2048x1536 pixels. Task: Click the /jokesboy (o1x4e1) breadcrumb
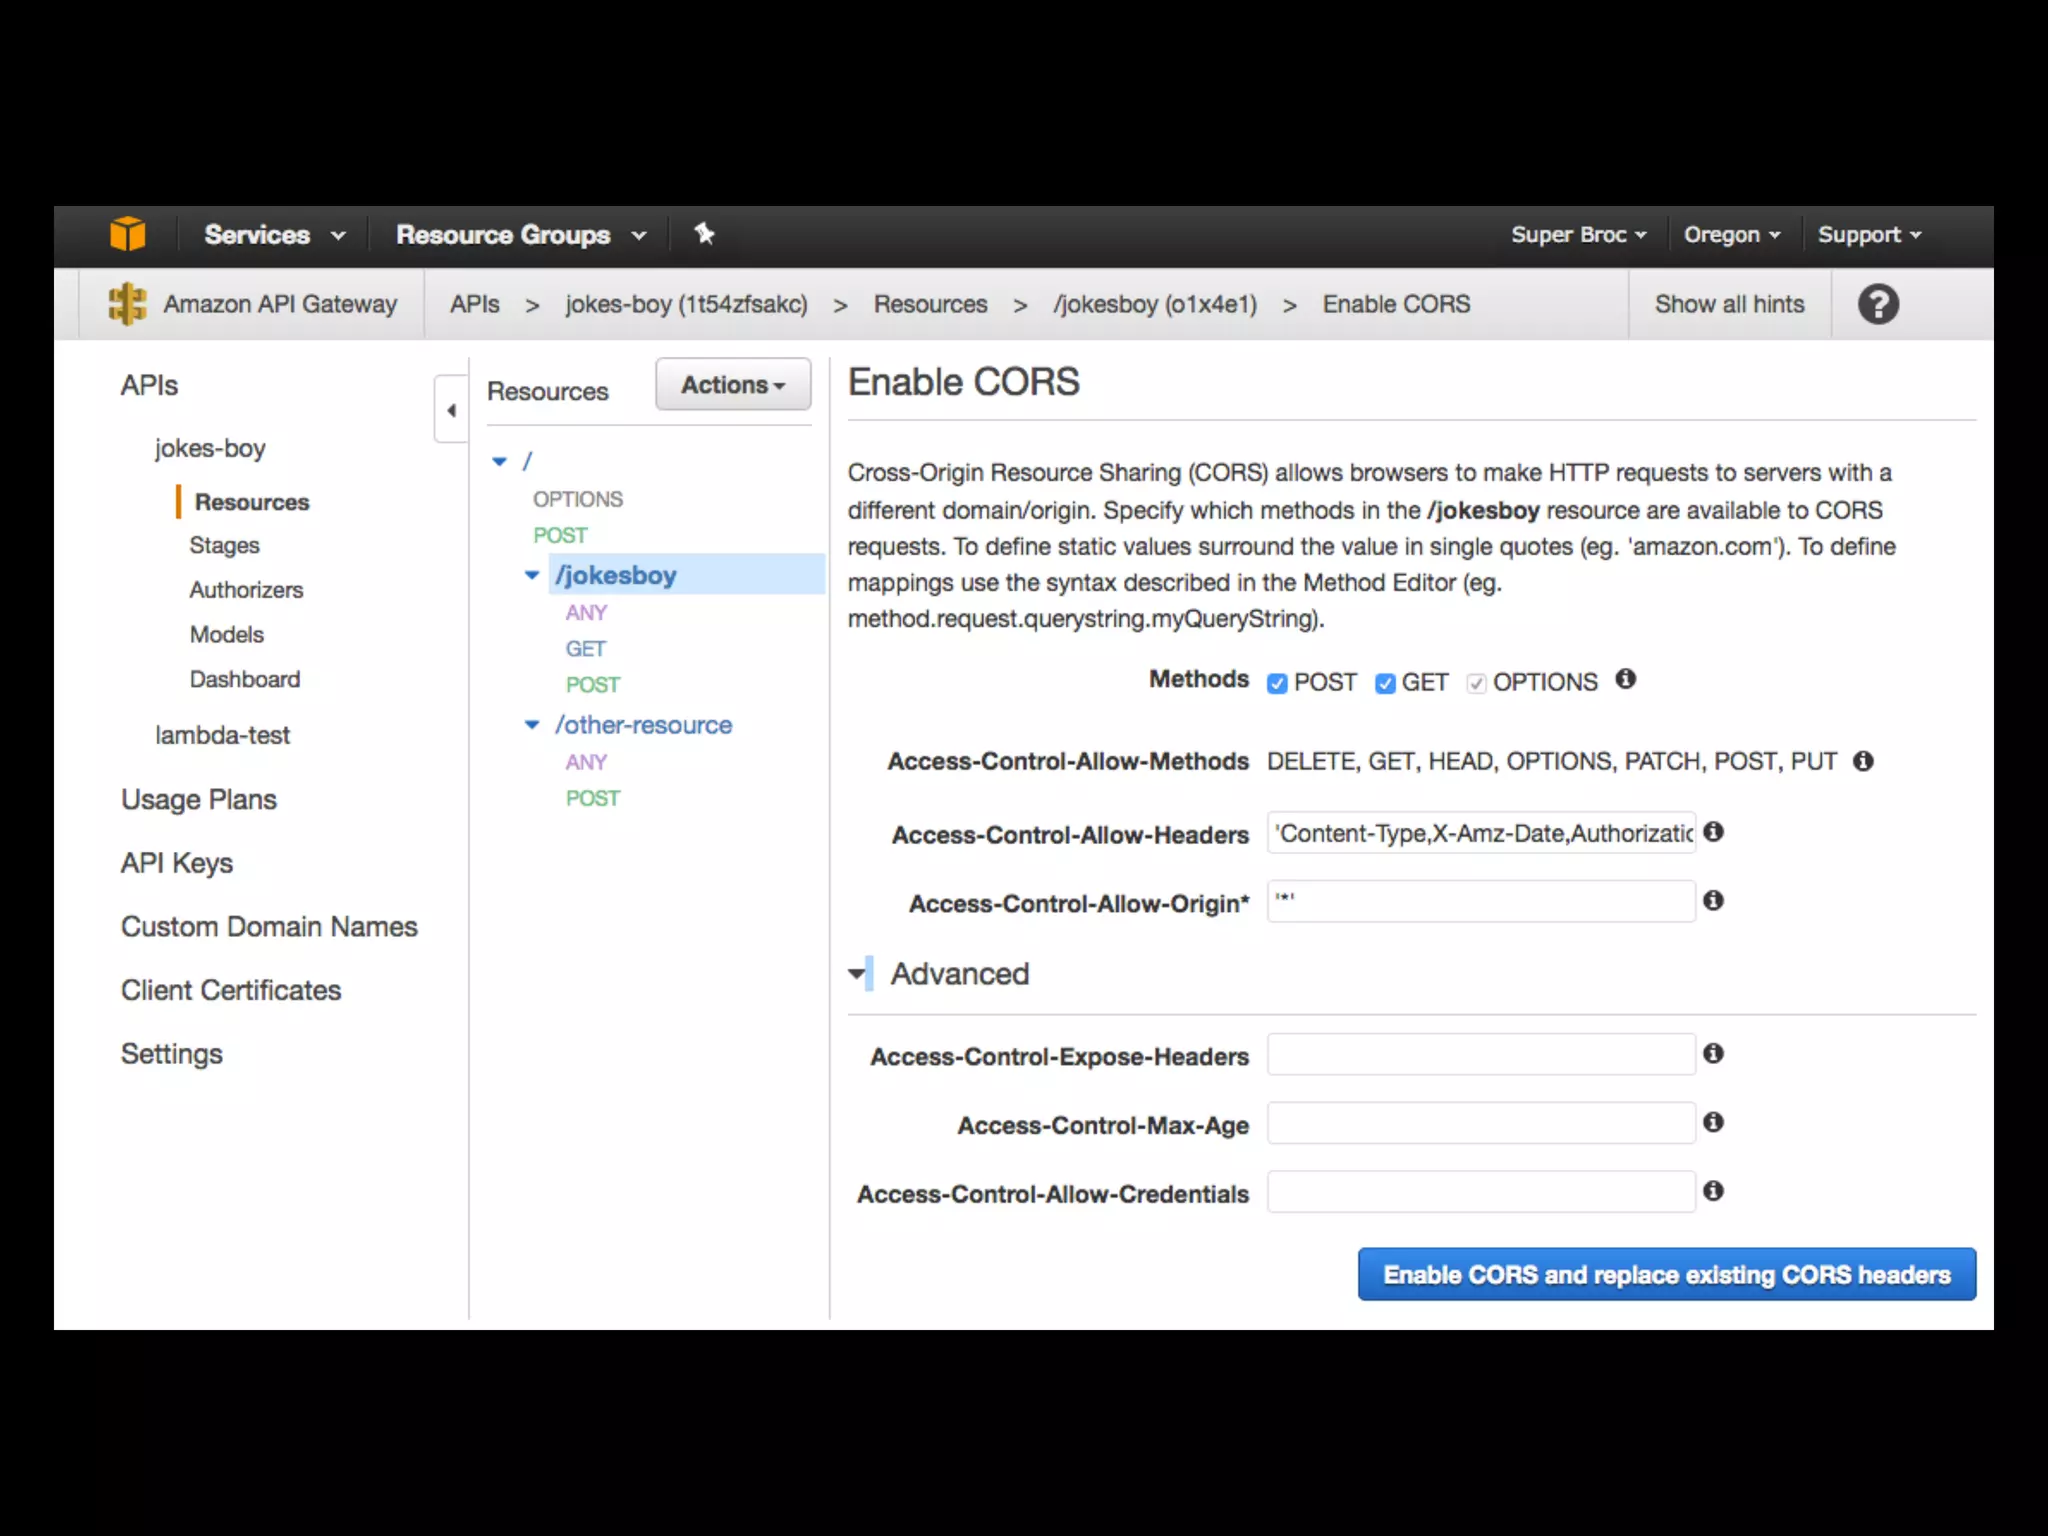pos(1155,304)
